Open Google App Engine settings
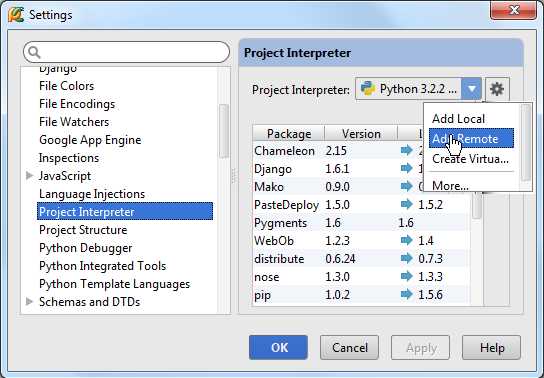The image size is (544, 378). coord(90,140)
